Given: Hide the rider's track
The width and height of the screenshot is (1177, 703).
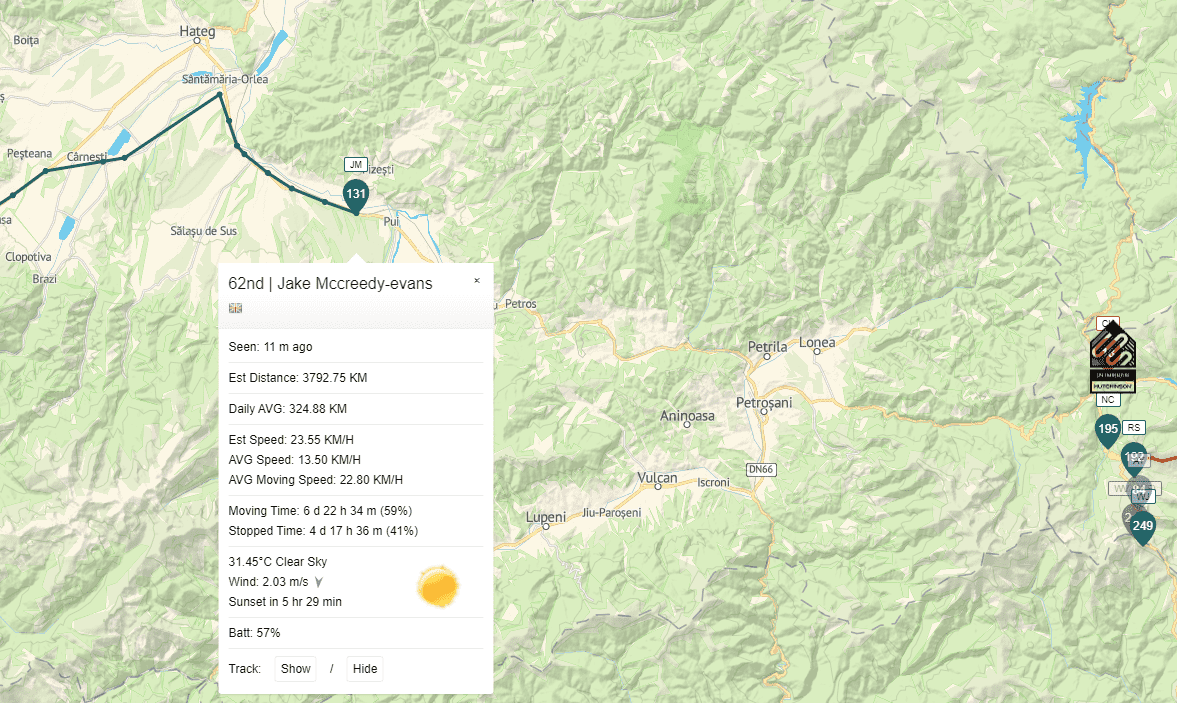Looking at the screenshot, I should coord(365,669).
